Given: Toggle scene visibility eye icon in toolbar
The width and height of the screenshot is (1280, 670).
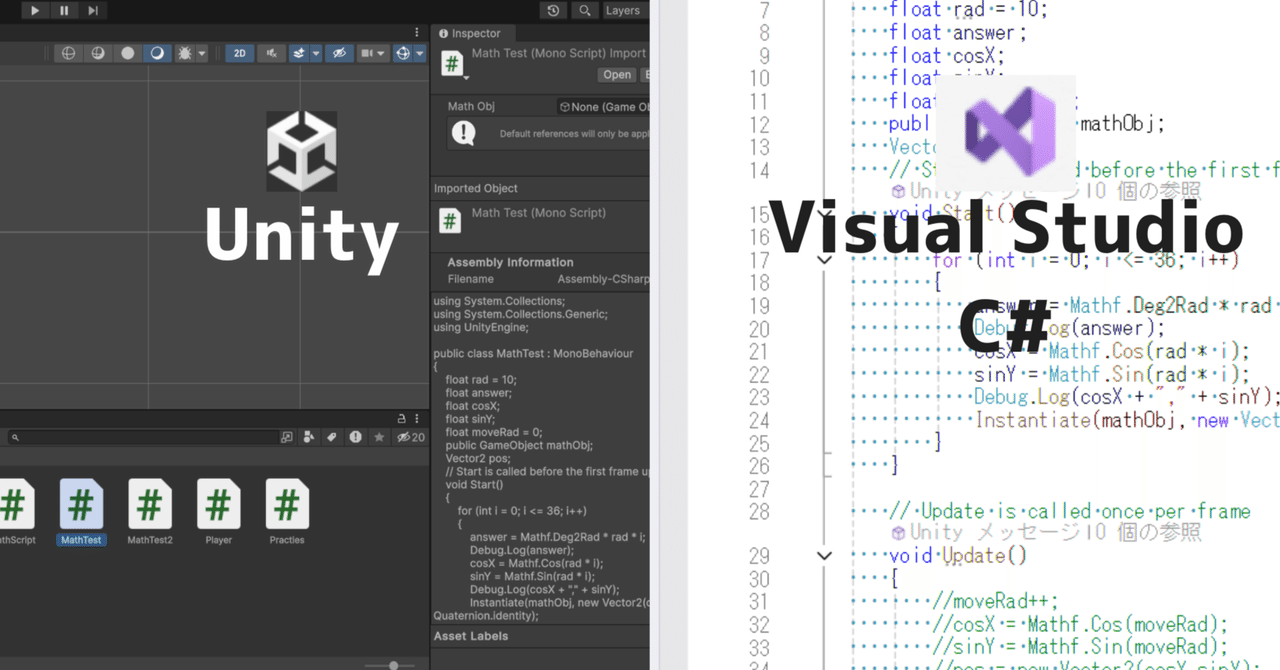Looking at the screenshot, I should 339,52.
